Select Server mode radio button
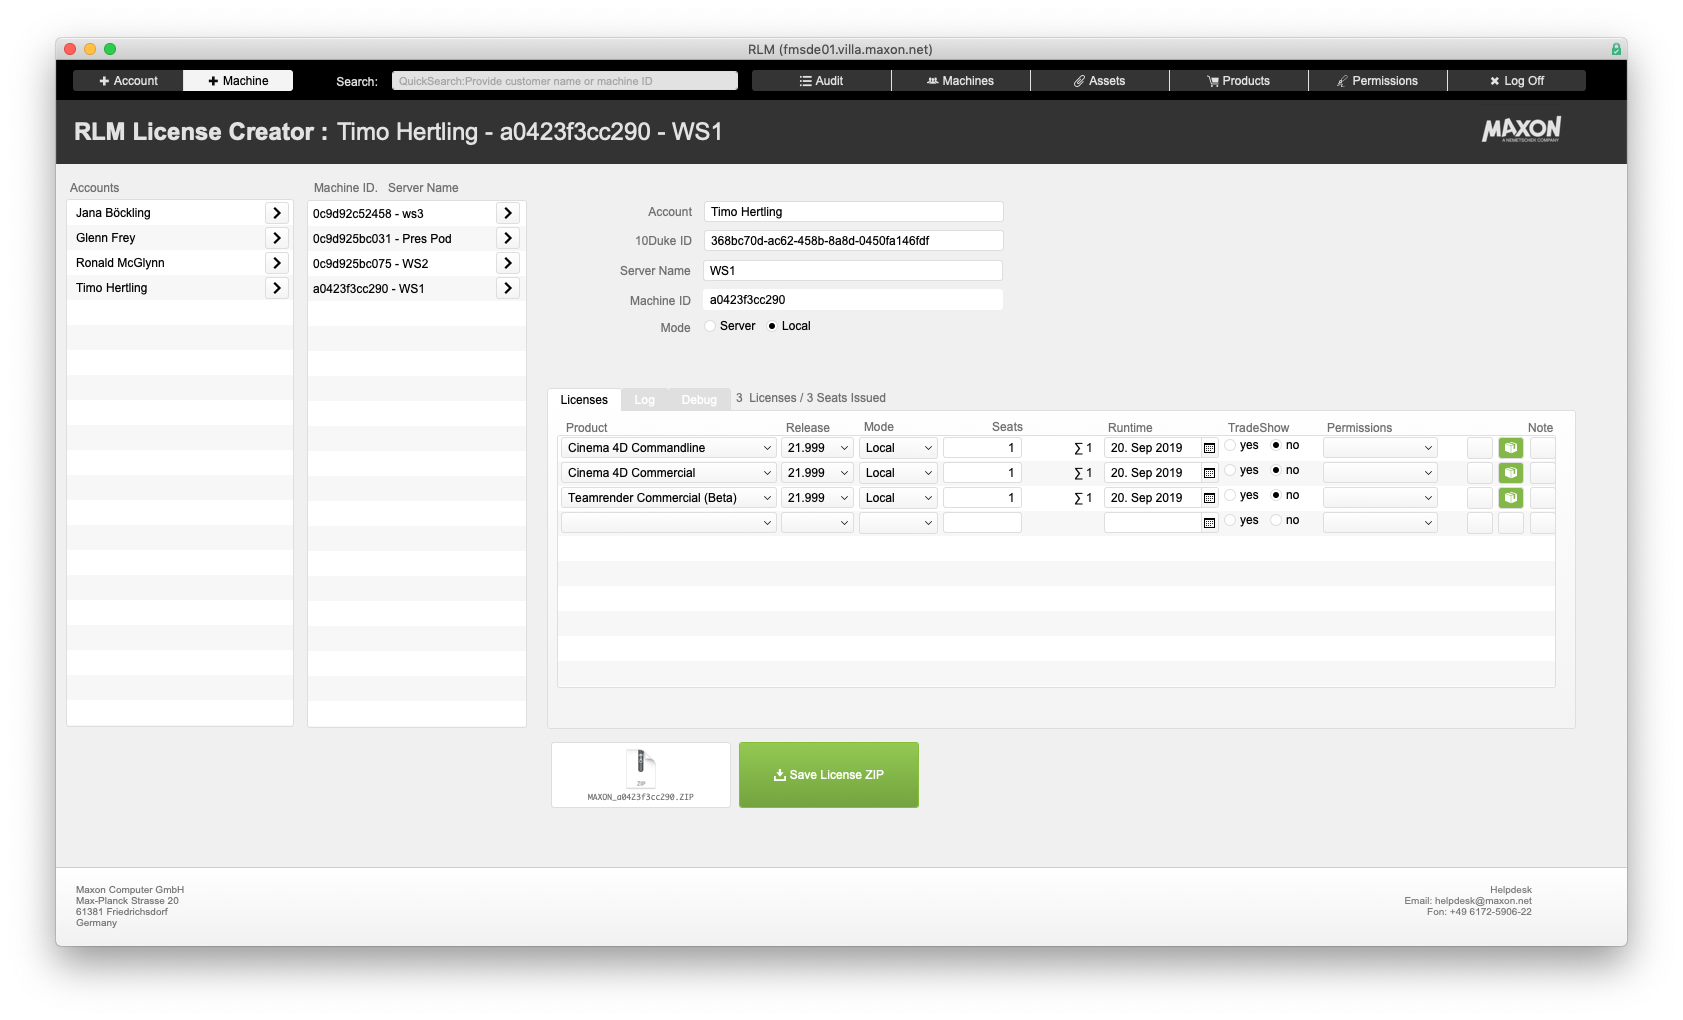The width and height of the screenshot is (1683, 1020). (710, 326)
